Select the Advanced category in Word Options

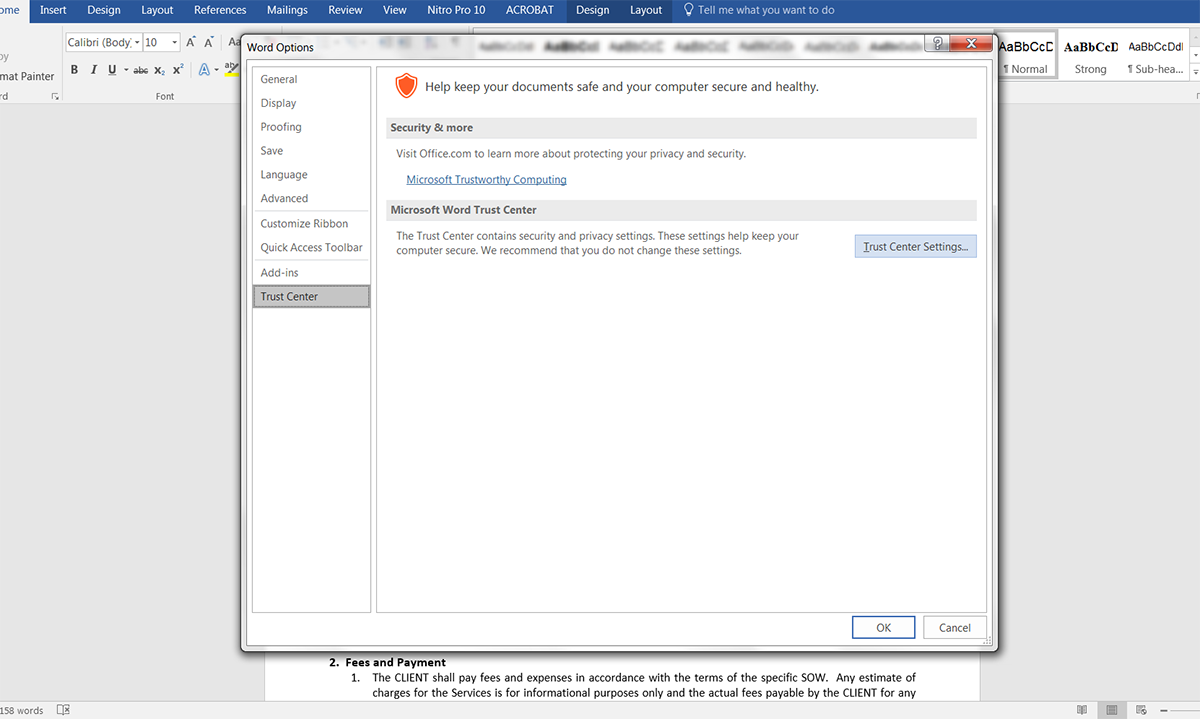(284, 198)
